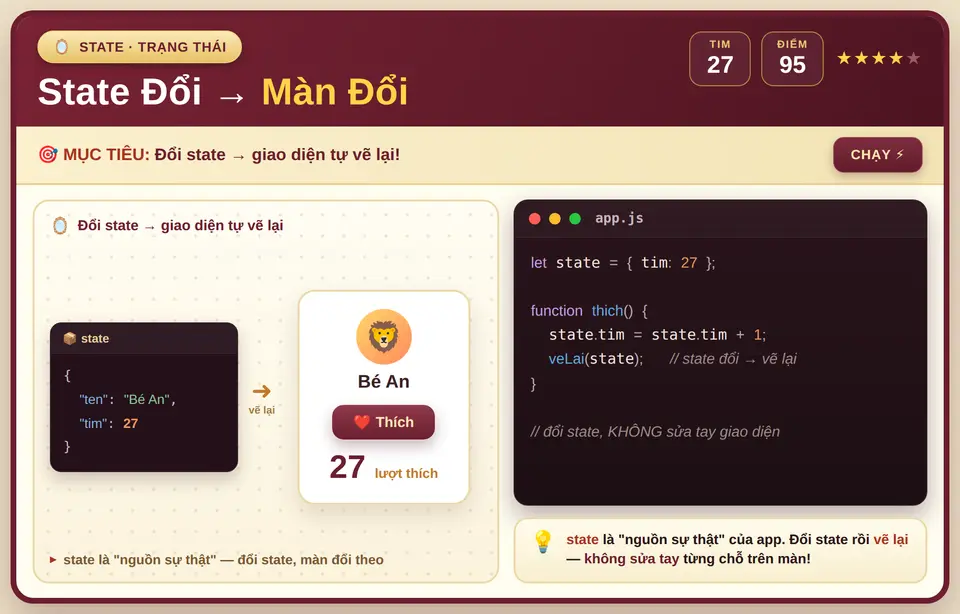960x614 pixels.
Task: Click the green dot in app.js window
Action: click(575, 219)
